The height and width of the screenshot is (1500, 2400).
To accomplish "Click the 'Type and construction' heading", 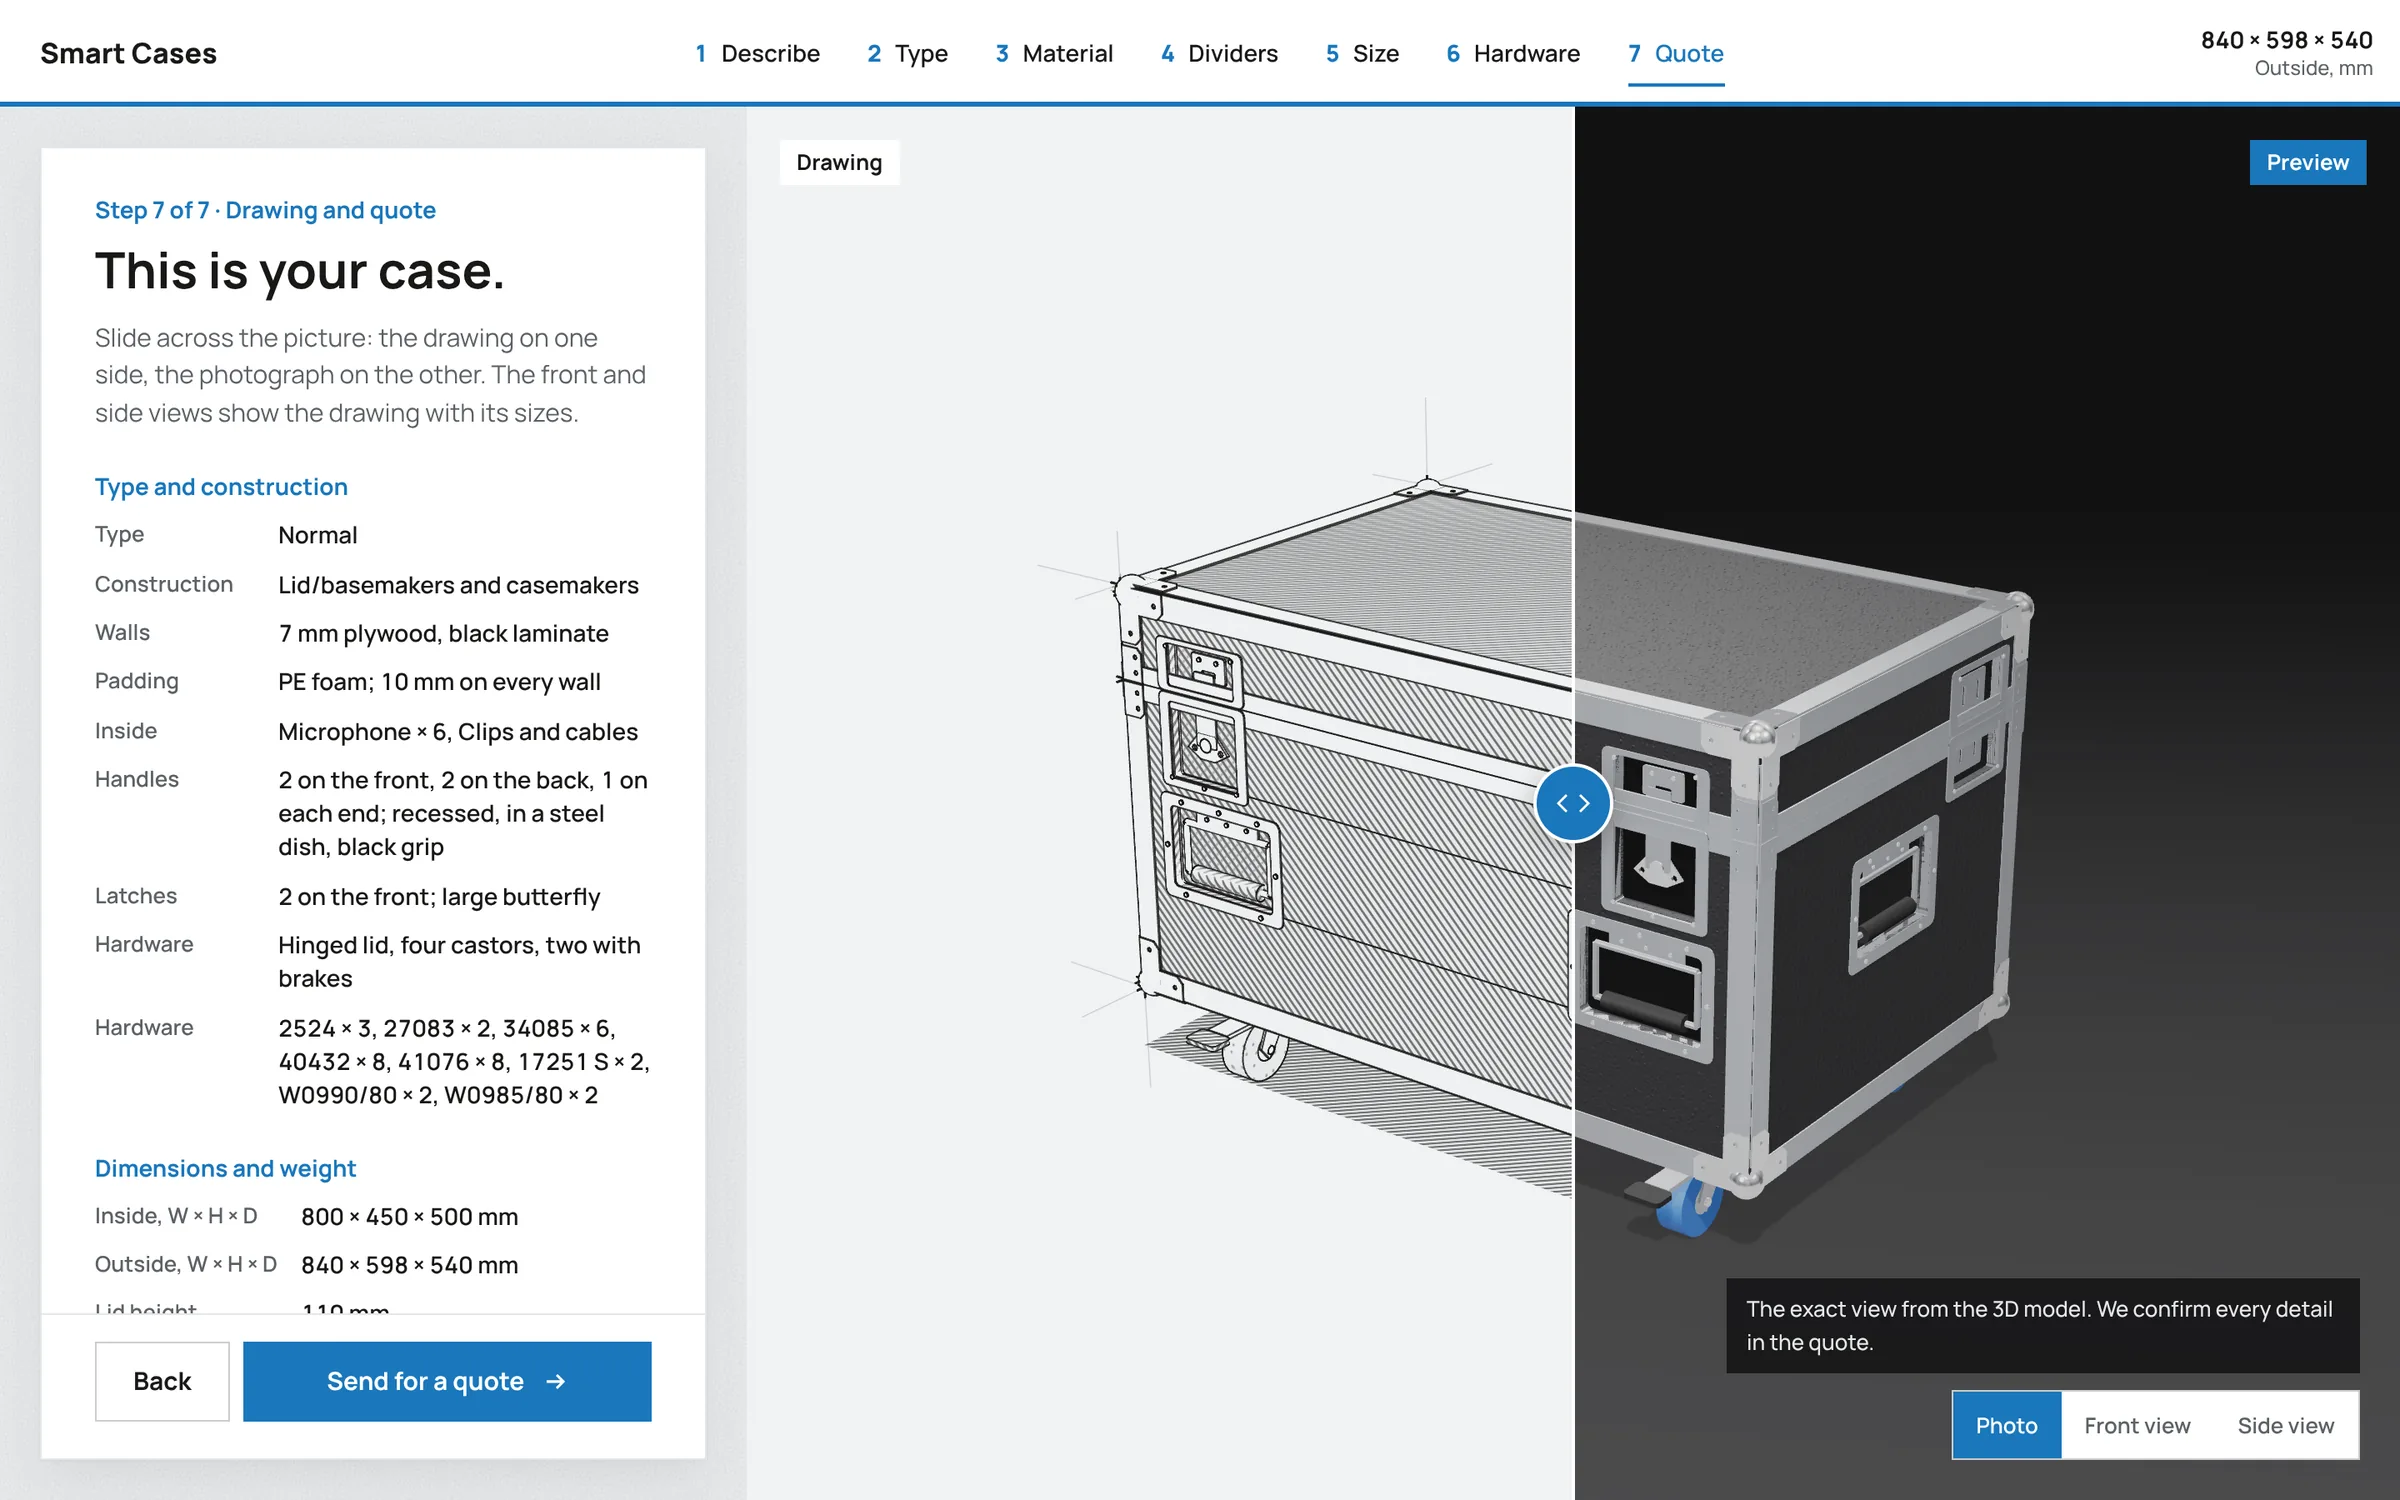I will [221, 487].
